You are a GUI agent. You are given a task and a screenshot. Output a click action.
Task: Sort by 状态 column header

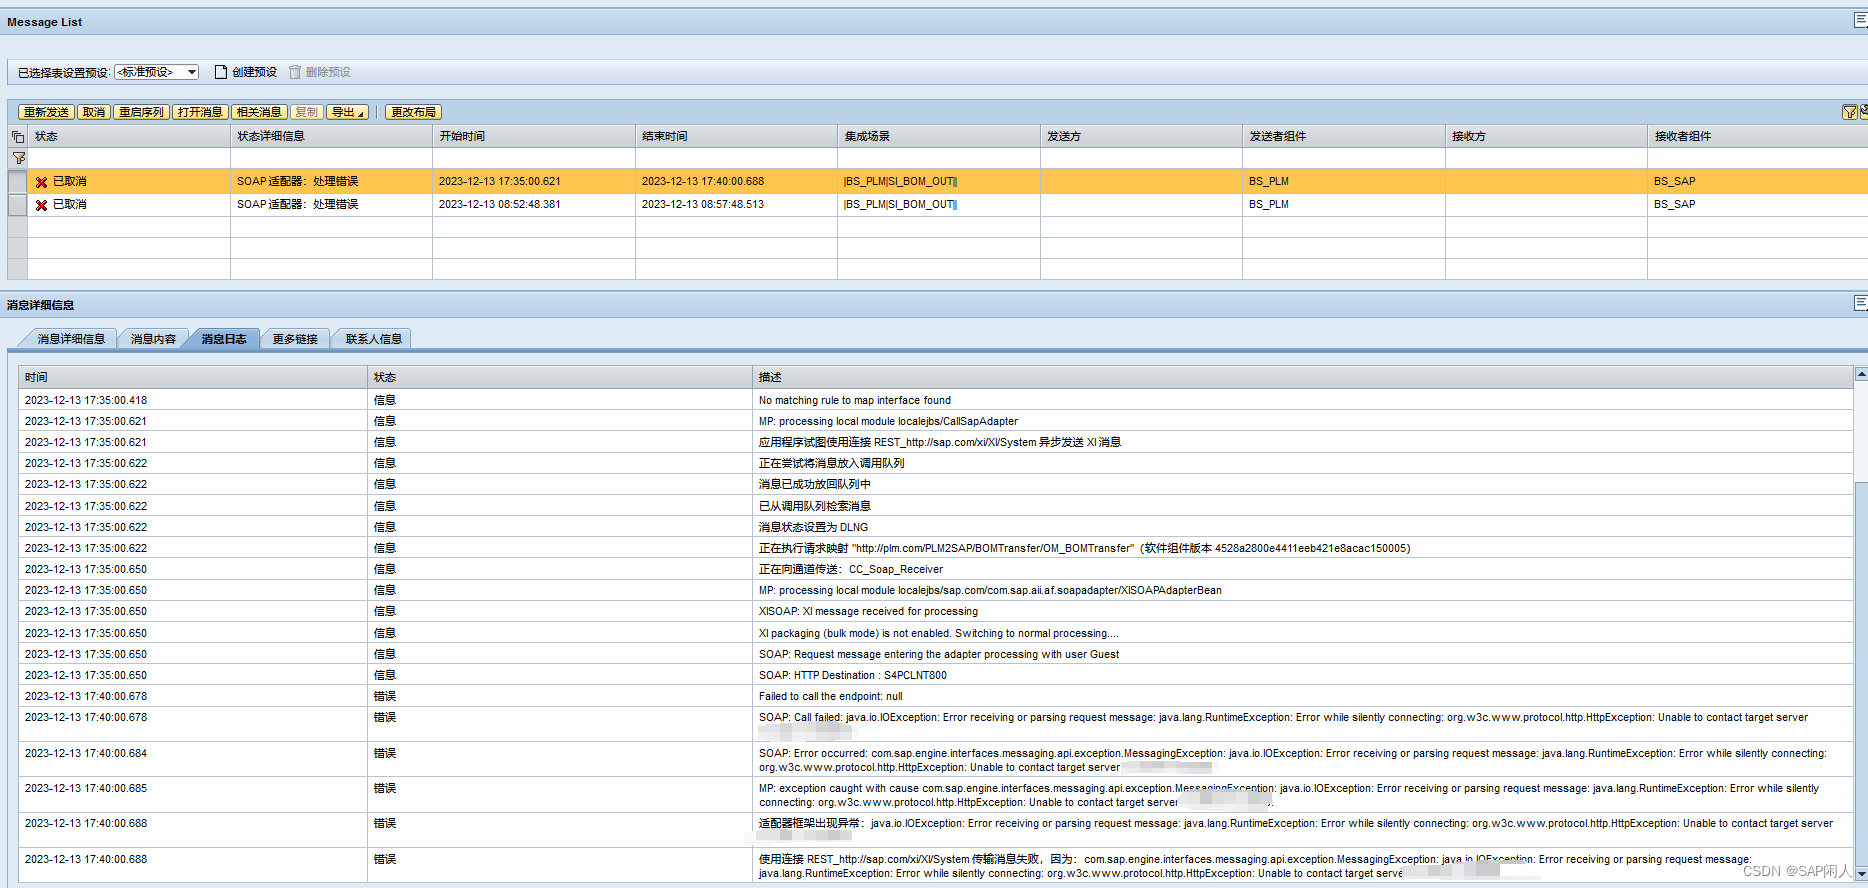tap(129, 136)
